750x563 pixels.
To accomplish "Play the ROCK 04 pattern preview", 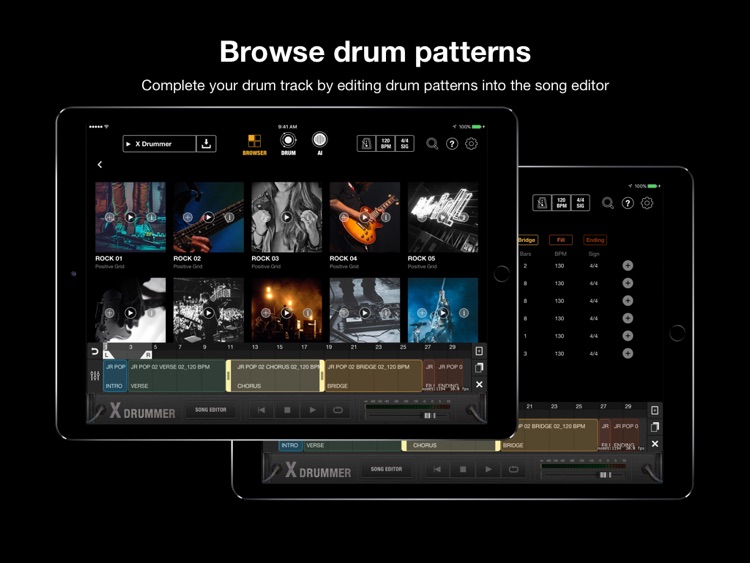I will coord(364,217).
